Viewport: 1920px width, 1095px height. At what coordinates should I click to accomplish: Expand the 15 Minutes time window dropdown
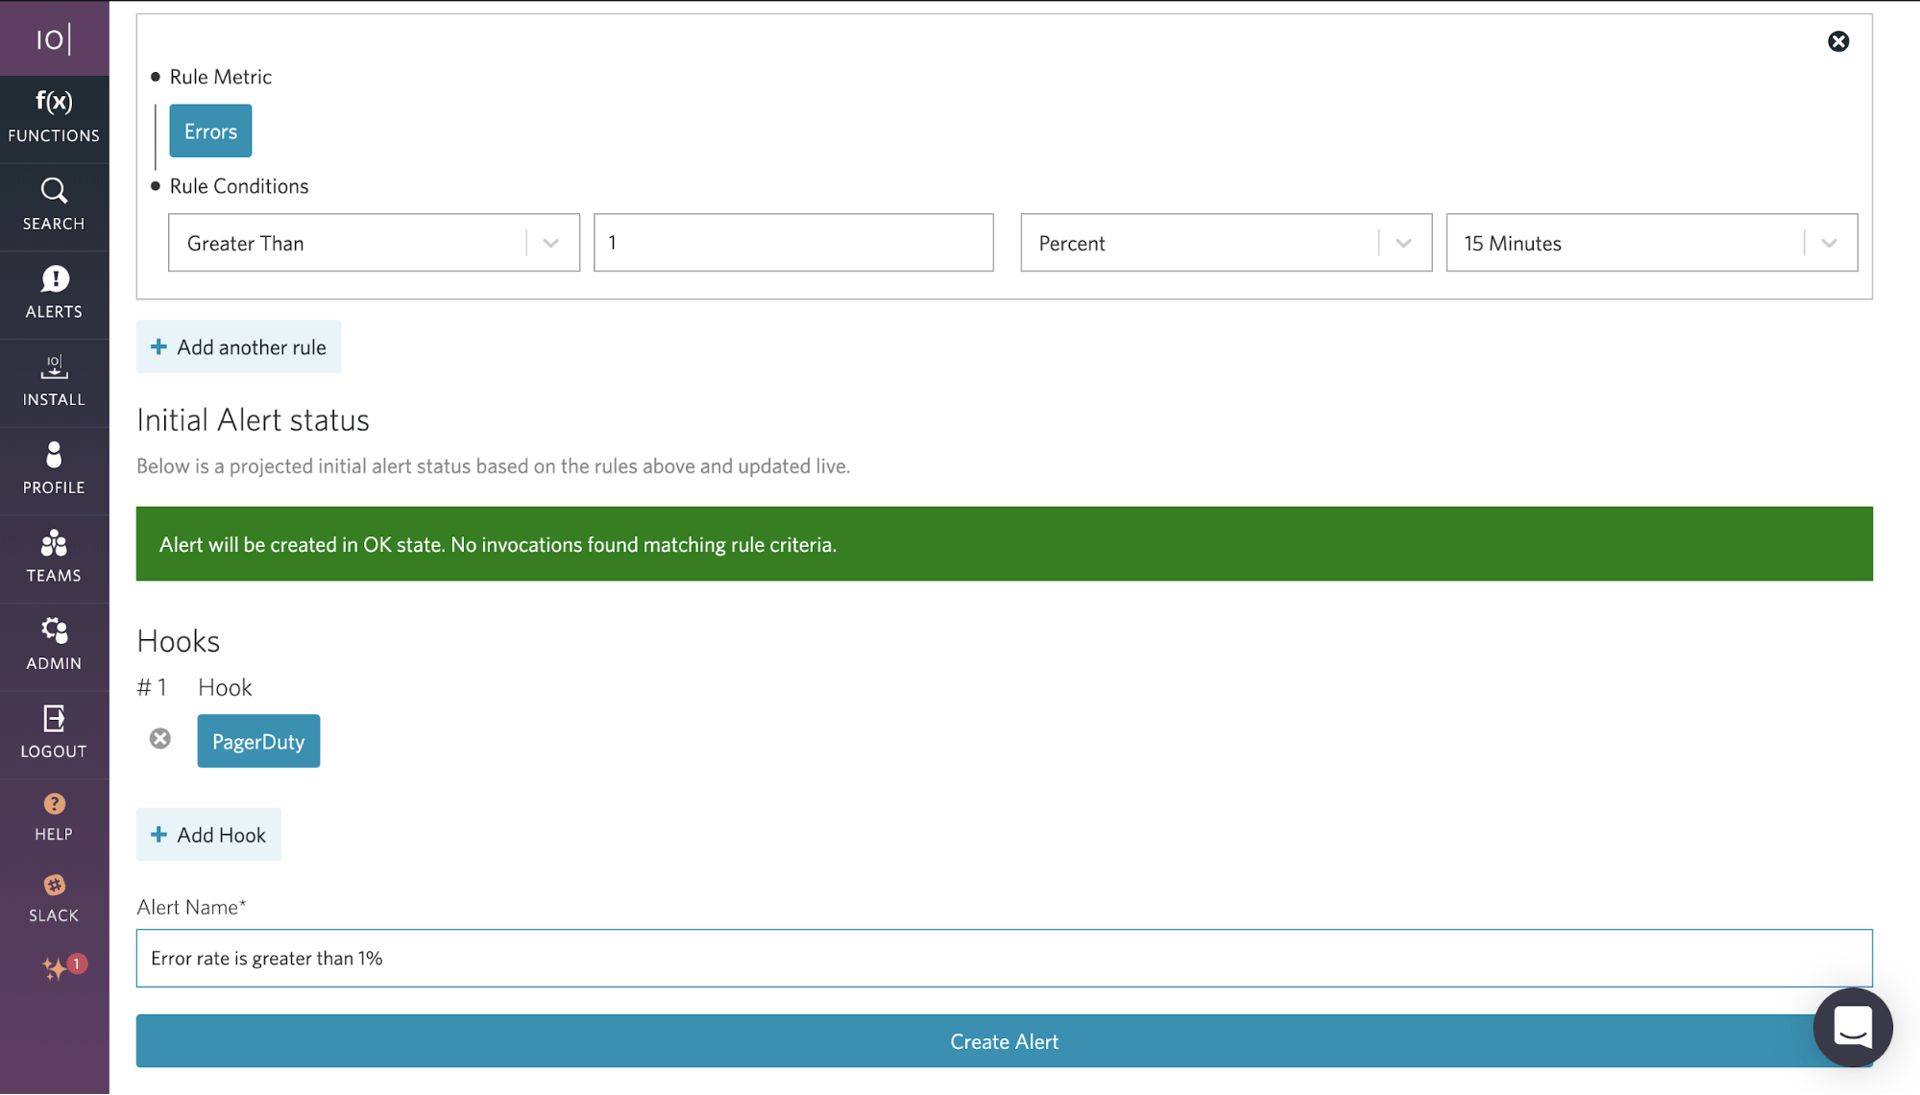pos(1828,243)
